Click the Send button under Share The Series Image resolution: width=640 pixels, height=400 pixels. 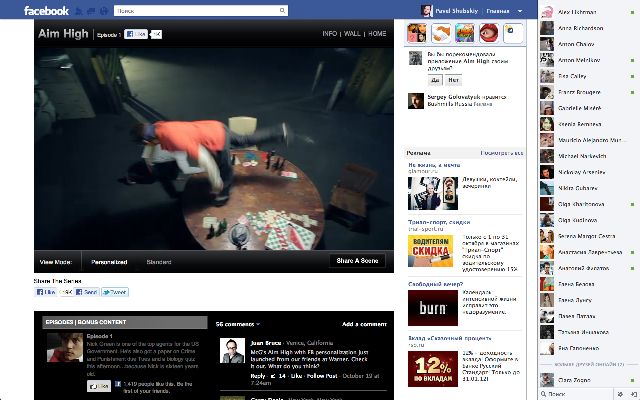pyautogui.click(x=87, y=292)
